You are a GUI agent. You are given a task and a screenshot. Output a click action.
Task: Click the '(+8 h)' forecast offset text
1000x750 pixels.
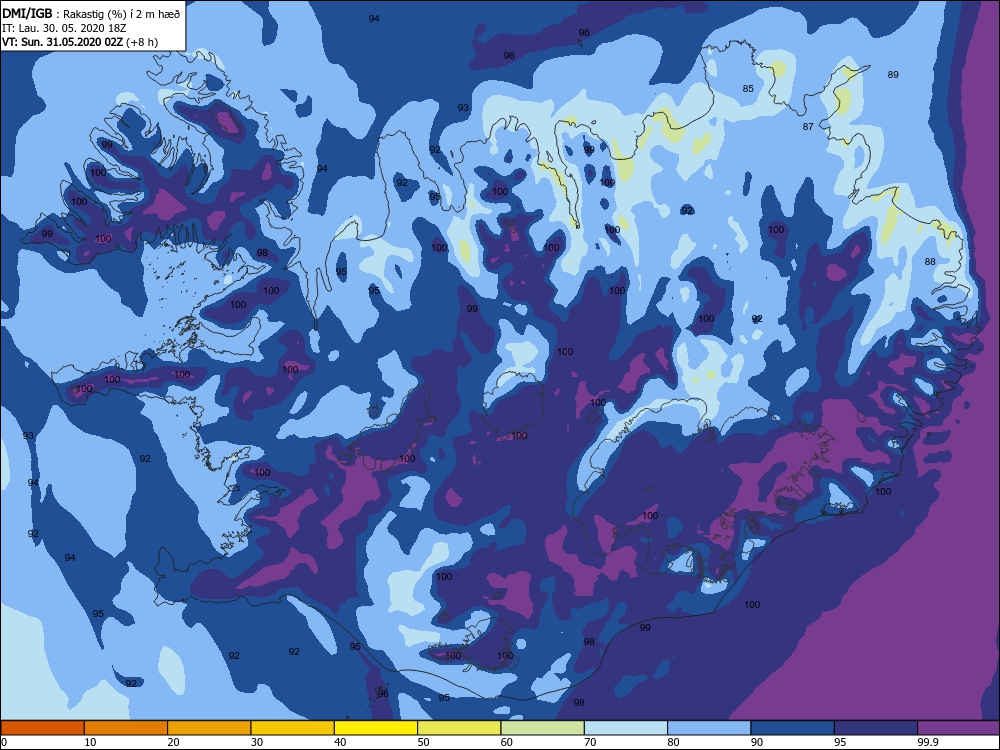tap(142, 42)
